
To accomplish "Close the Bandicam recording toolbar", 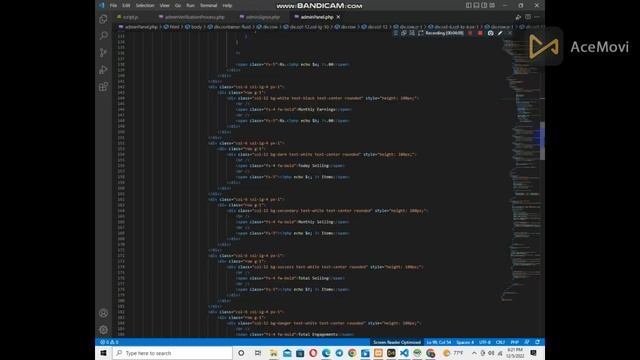I will 509,33.
